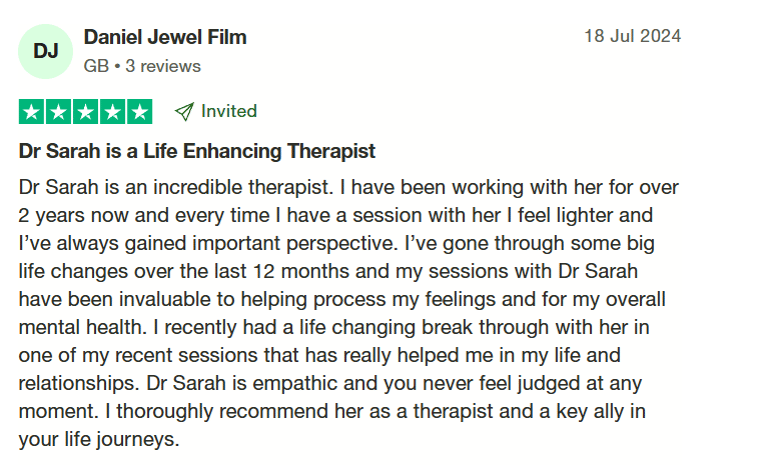This screenshot has width=768, height=465.
Task: Click the paper plane Invited icon
Action: tap(184, 112)
